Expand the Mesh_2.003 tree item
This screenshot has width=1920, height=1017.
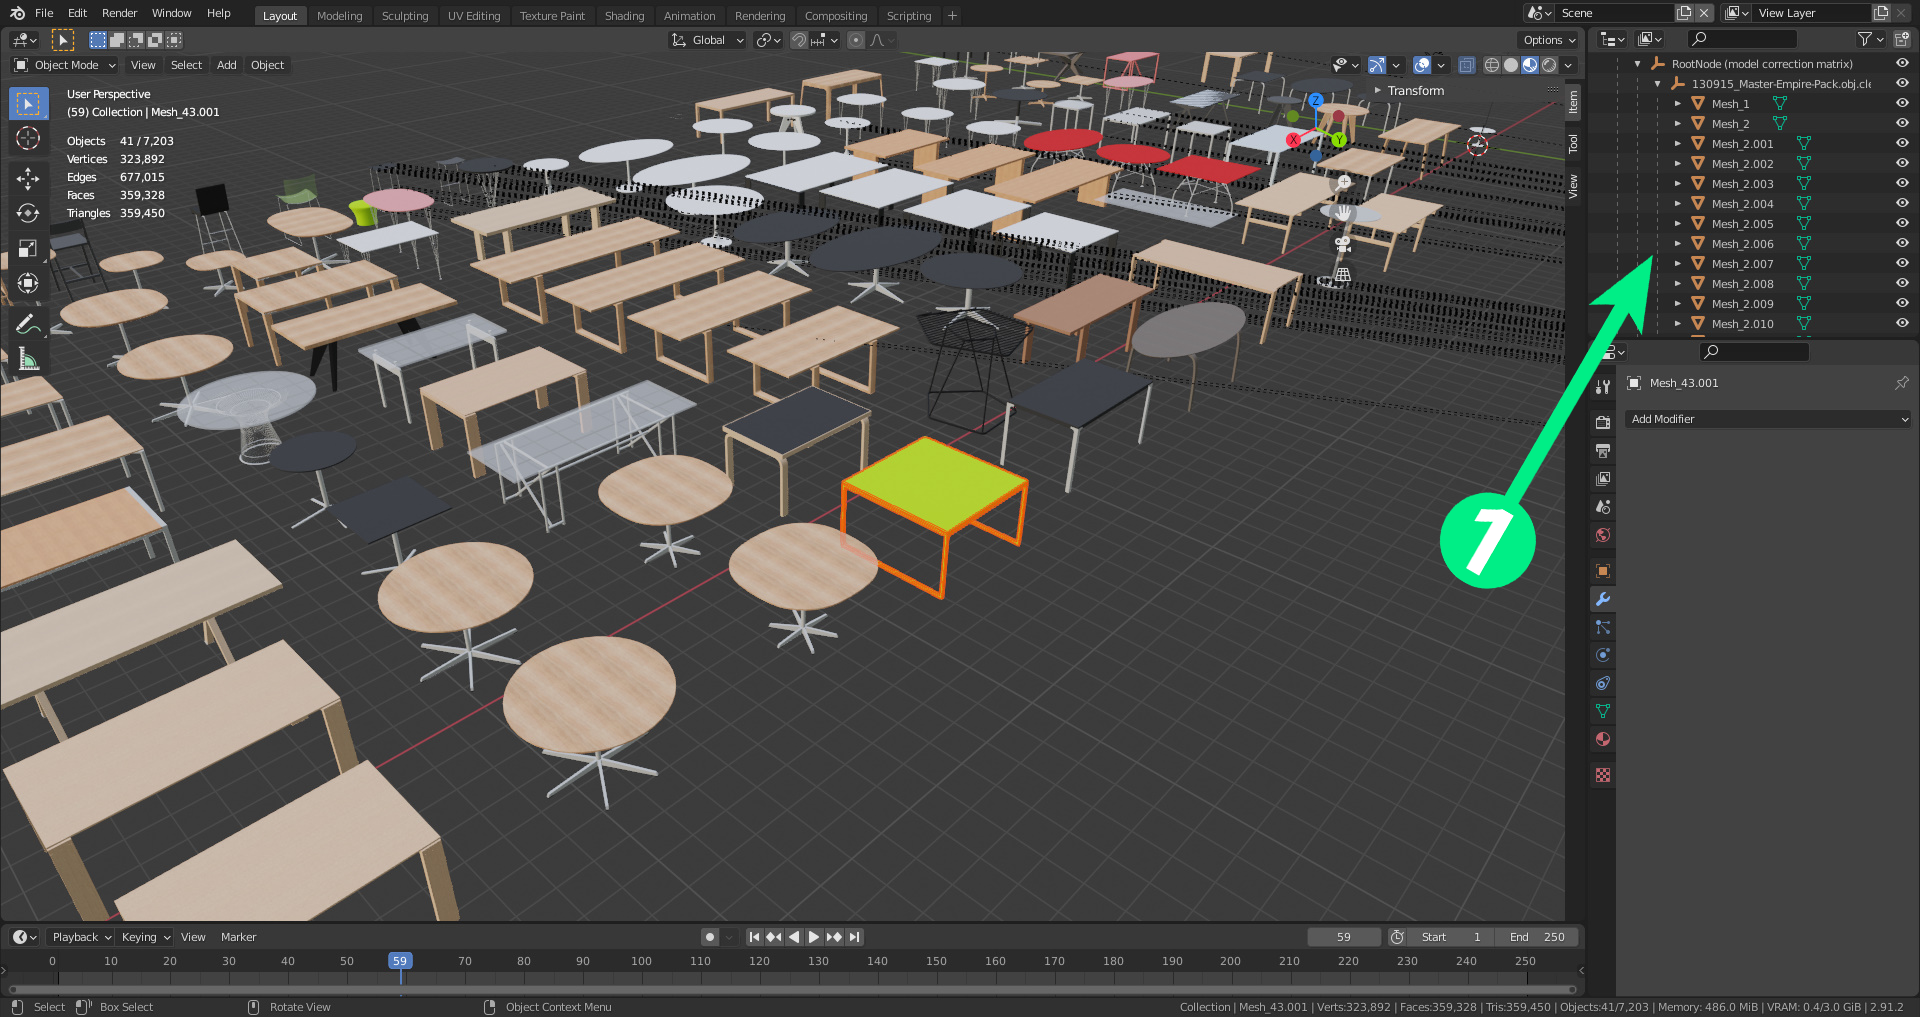tap(1678, 183)
